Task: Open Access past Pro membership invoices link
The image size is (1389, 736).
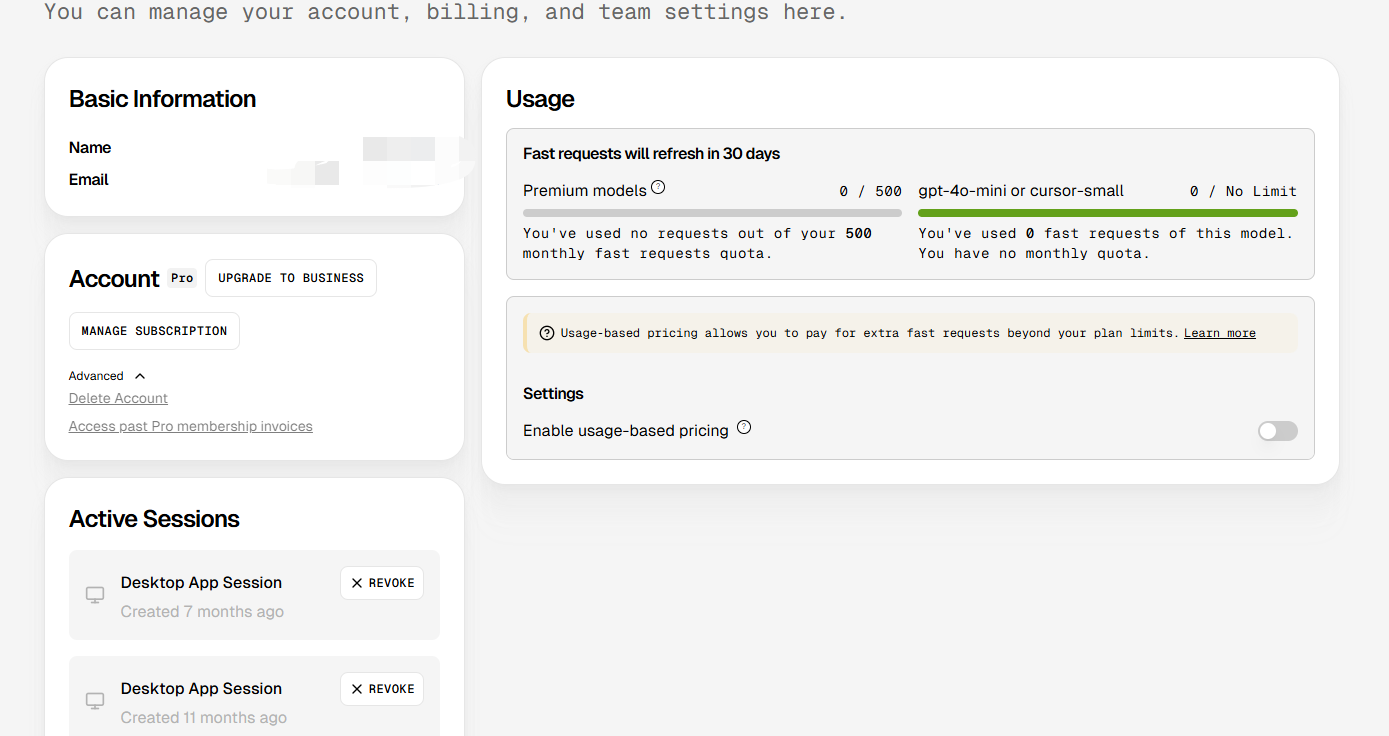Action: tap(191, 426)
